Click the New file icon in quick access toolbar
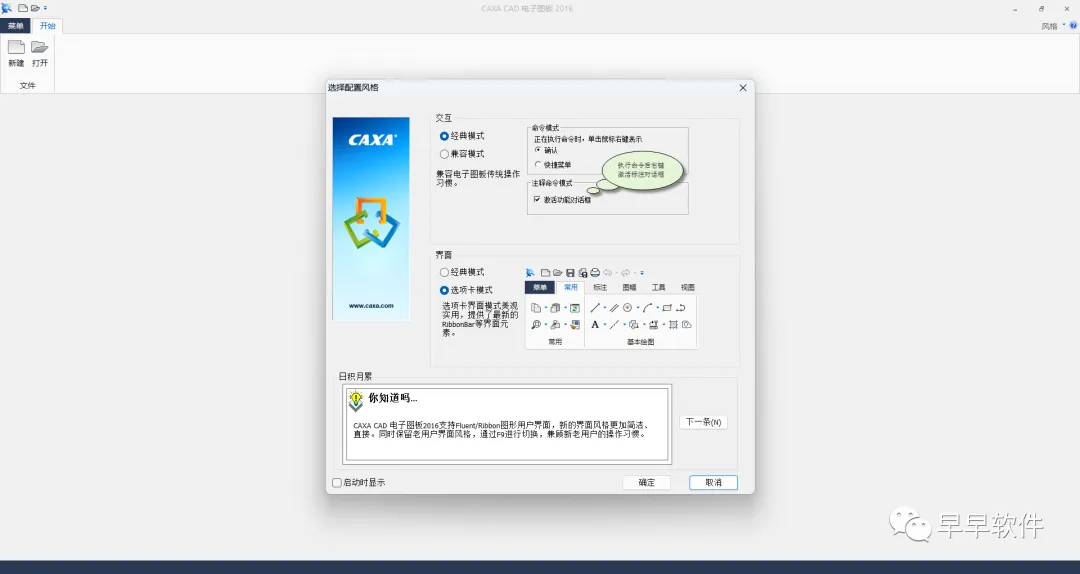 (23, 8)
